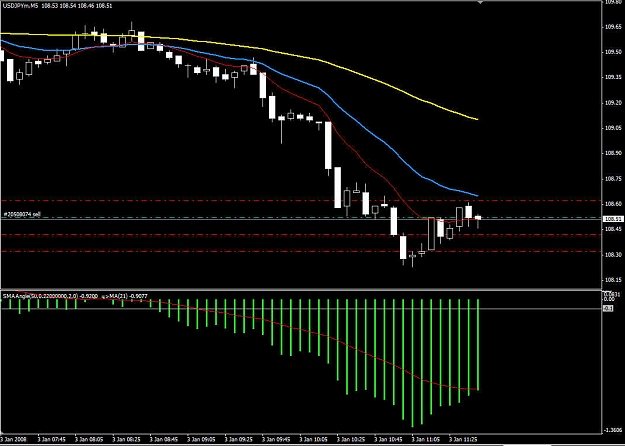The image size is (625, 446).
Task: Click the '3 Jan 10:05' time axis label
Action: coord(314,439)
